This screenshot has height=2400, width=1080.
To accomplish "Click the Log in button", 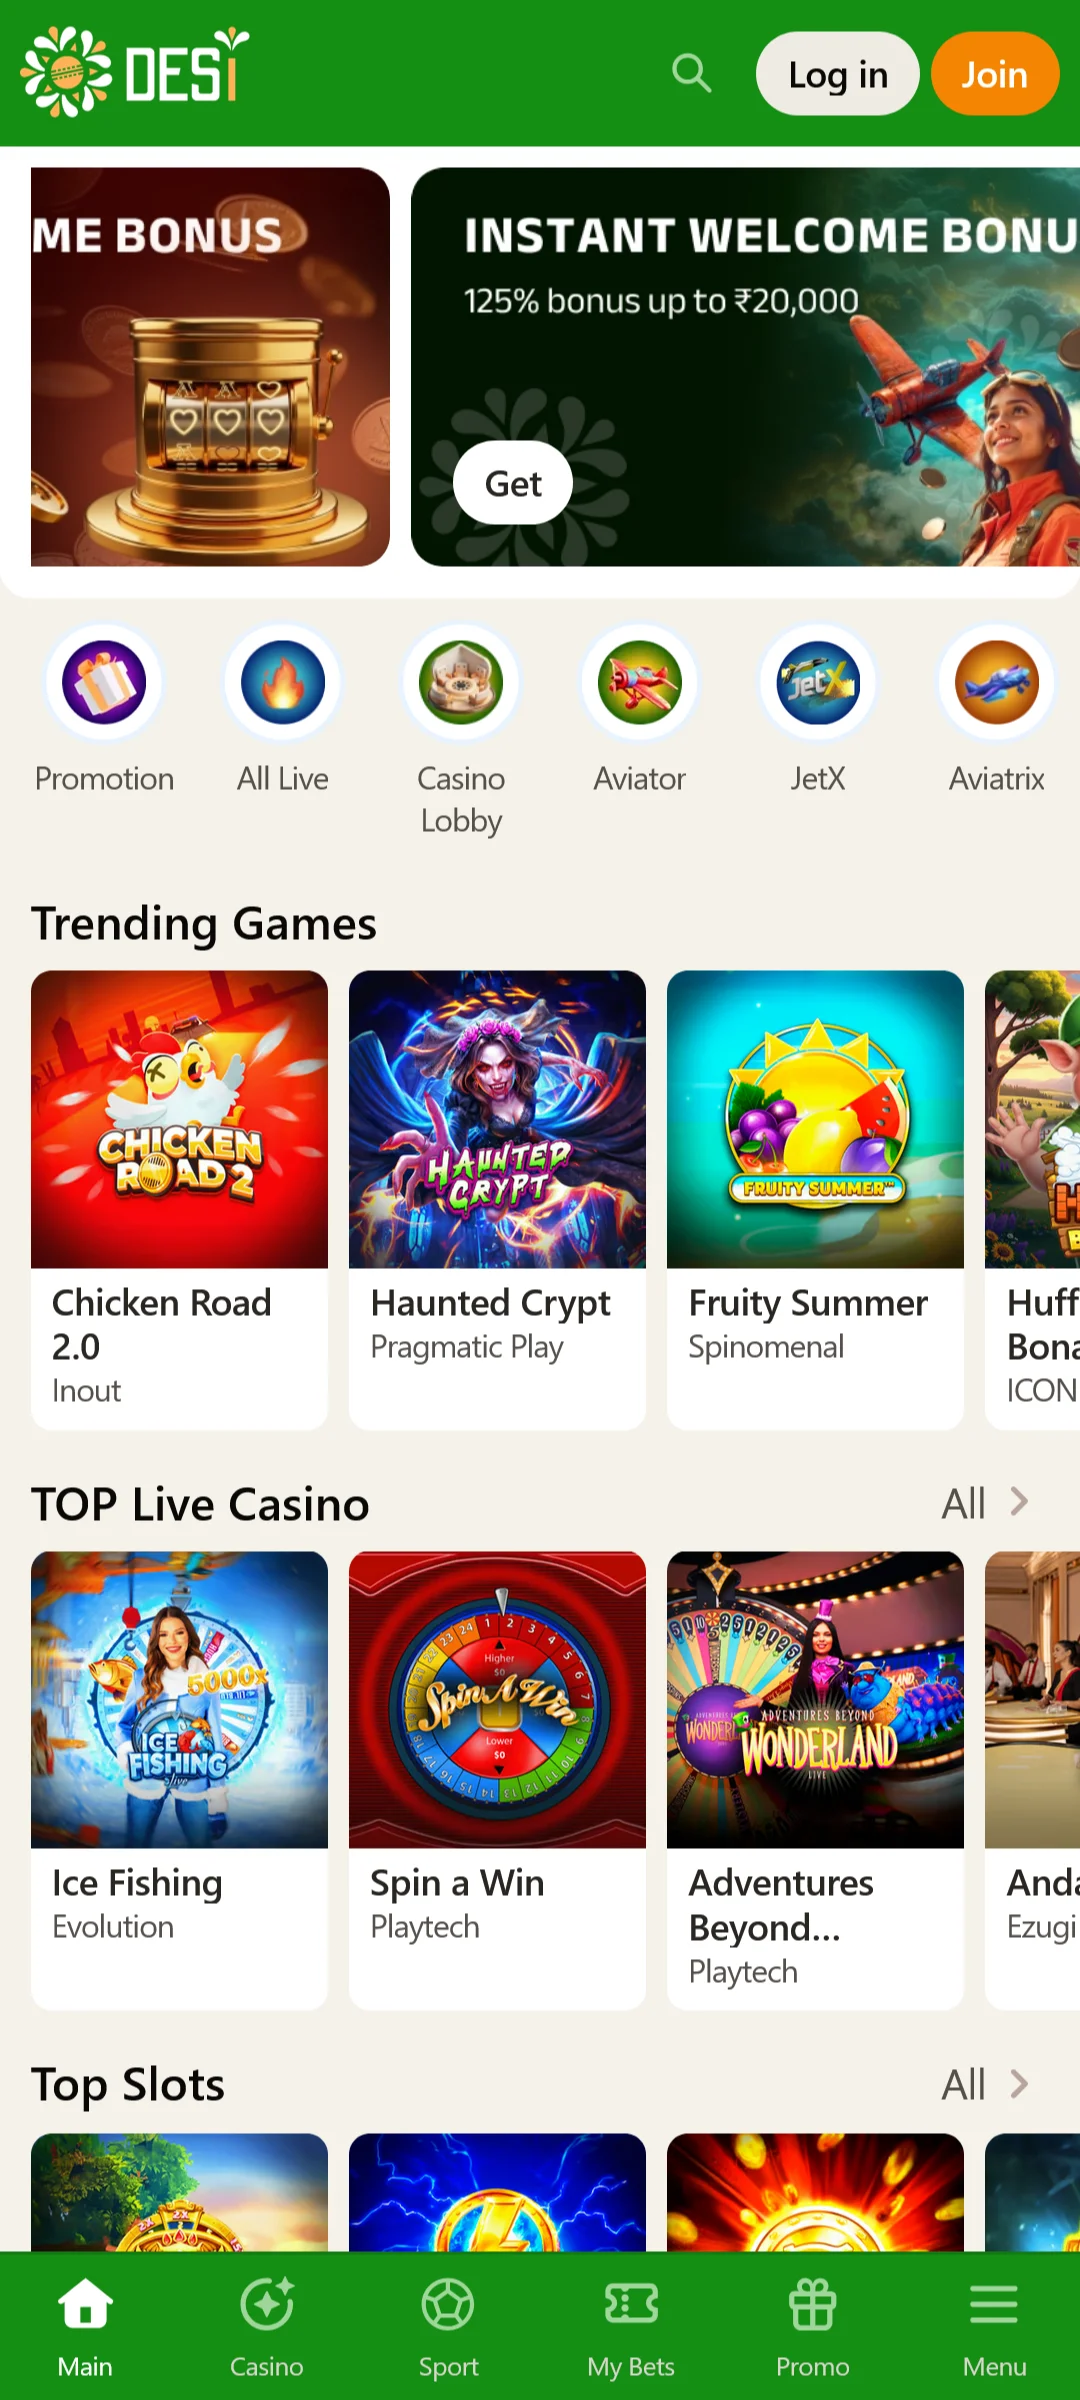I will pos(838,74).
